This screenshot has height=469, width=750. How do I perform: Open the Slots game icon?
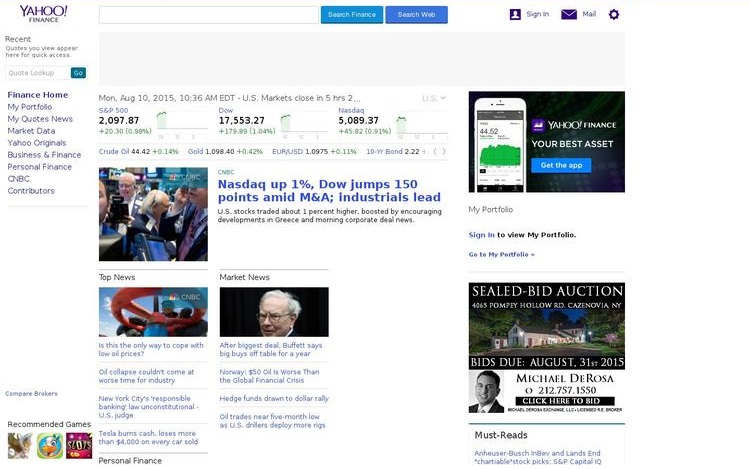point(79,446)
